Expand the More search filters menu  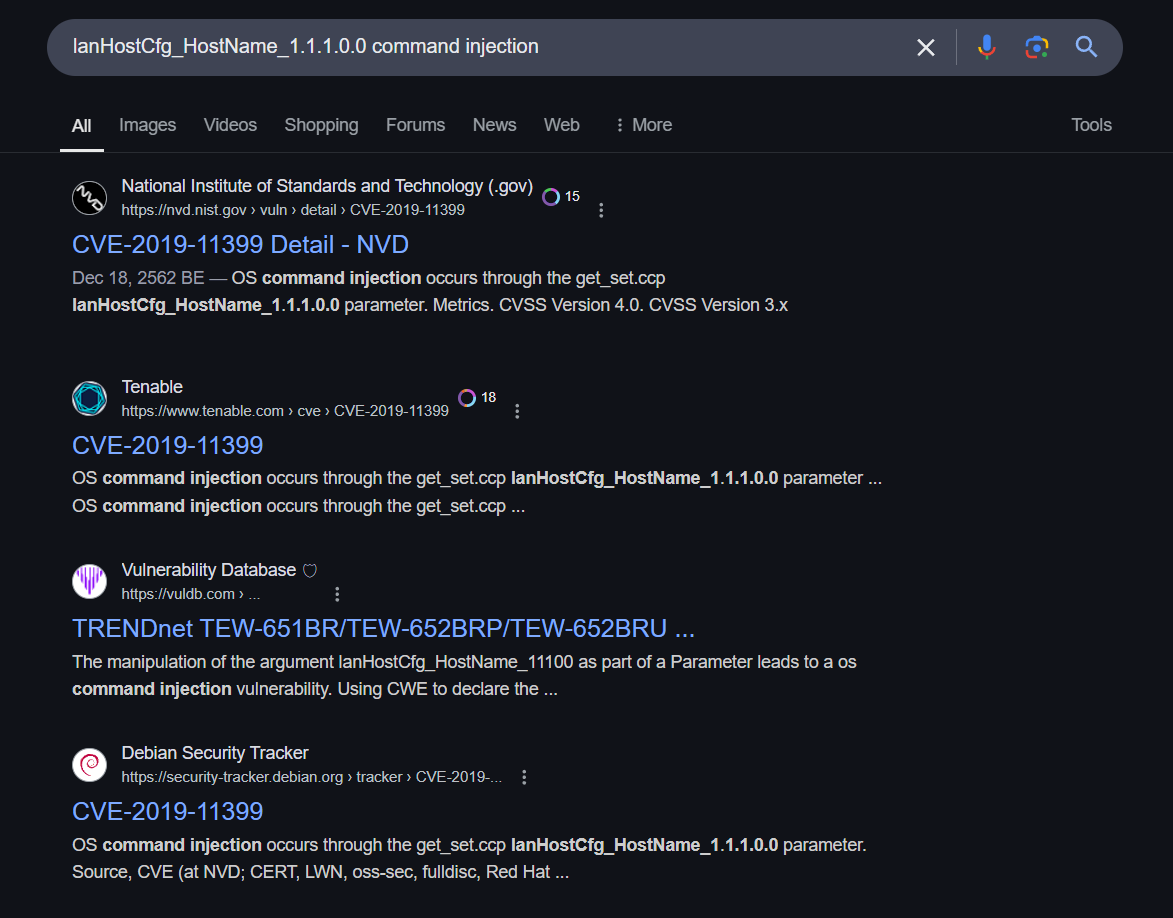(643, 125)
